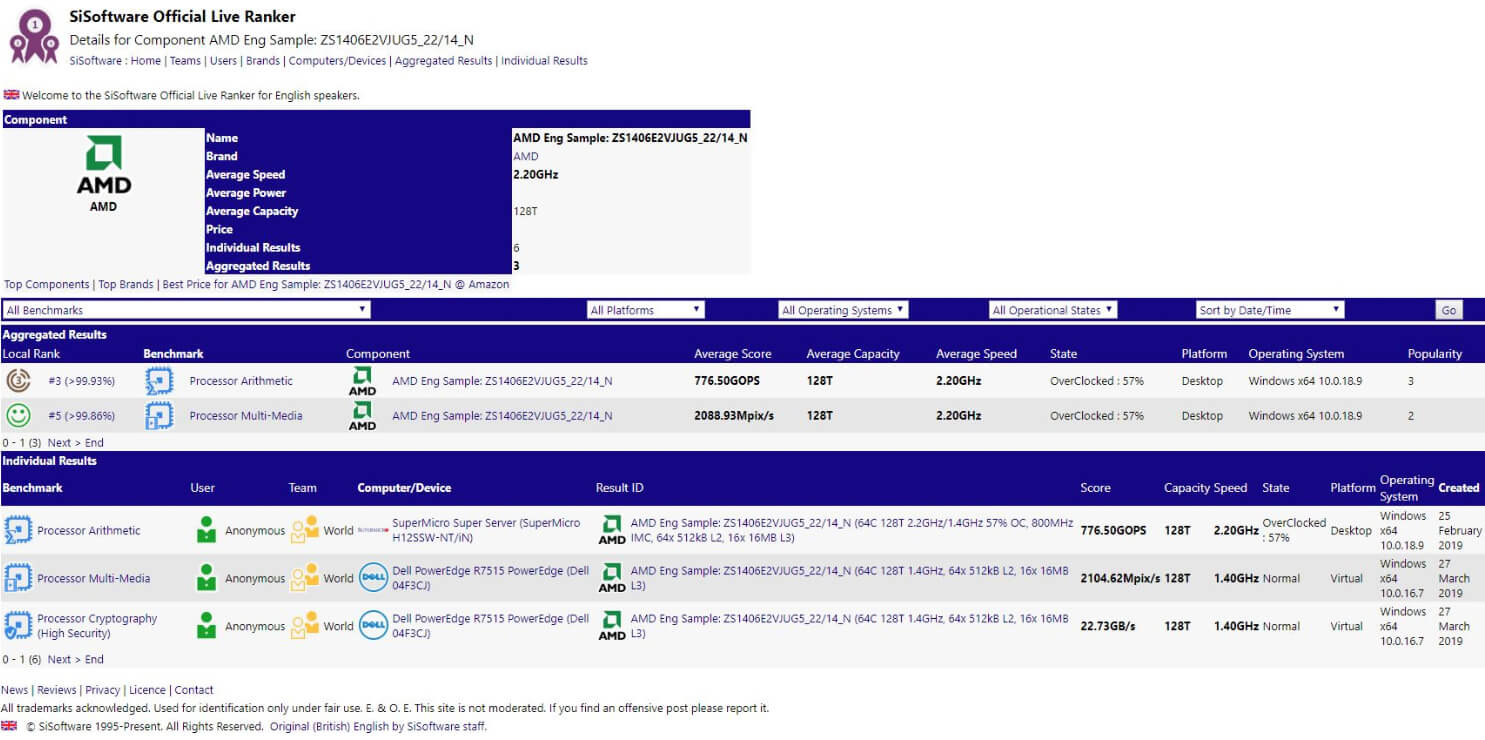Click Dell logo in Processor Multi-Media row

click(x=373, y=578)
